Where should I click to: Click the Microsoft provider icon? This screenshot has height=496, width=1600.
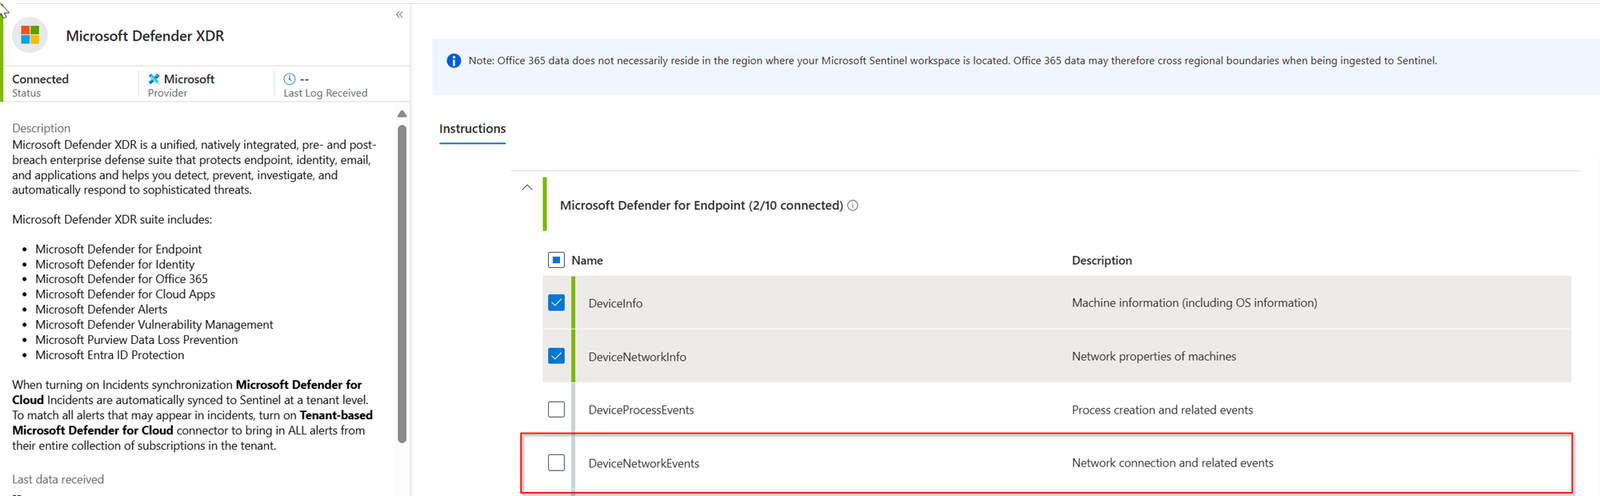tap(154, 79)
